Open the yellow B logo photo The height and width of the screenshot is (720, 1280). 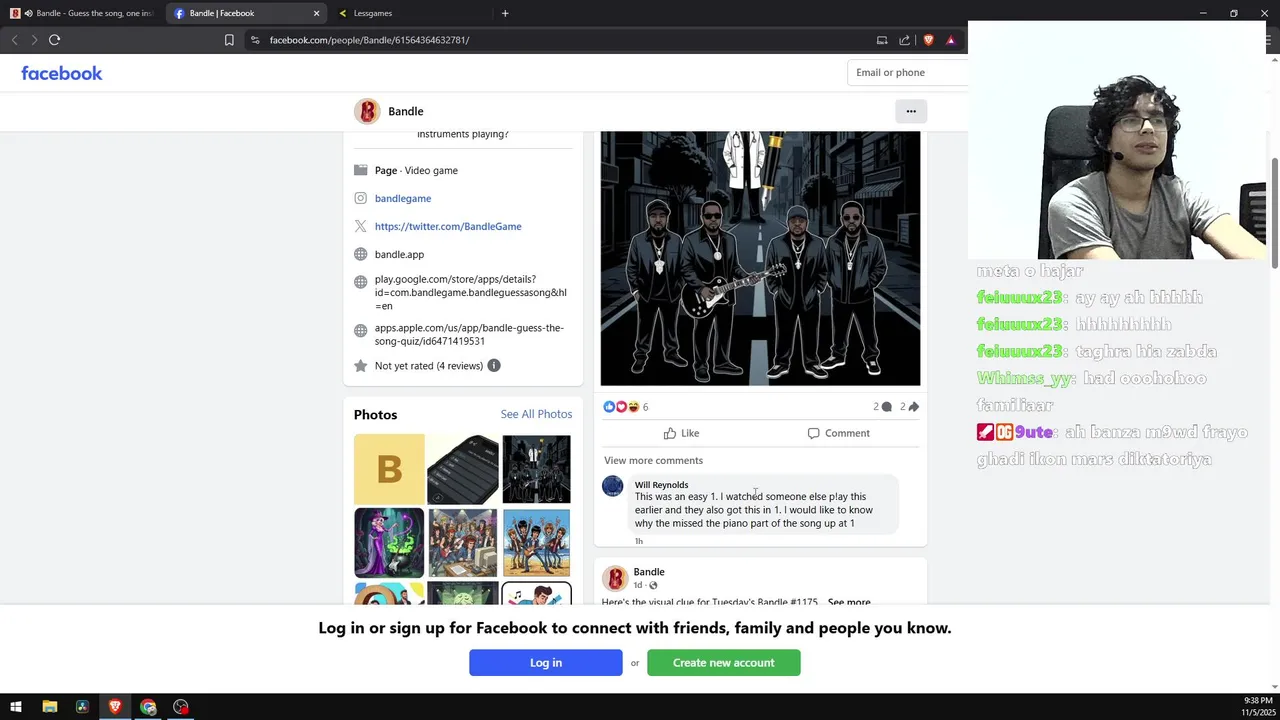click(x=389, y=469)
